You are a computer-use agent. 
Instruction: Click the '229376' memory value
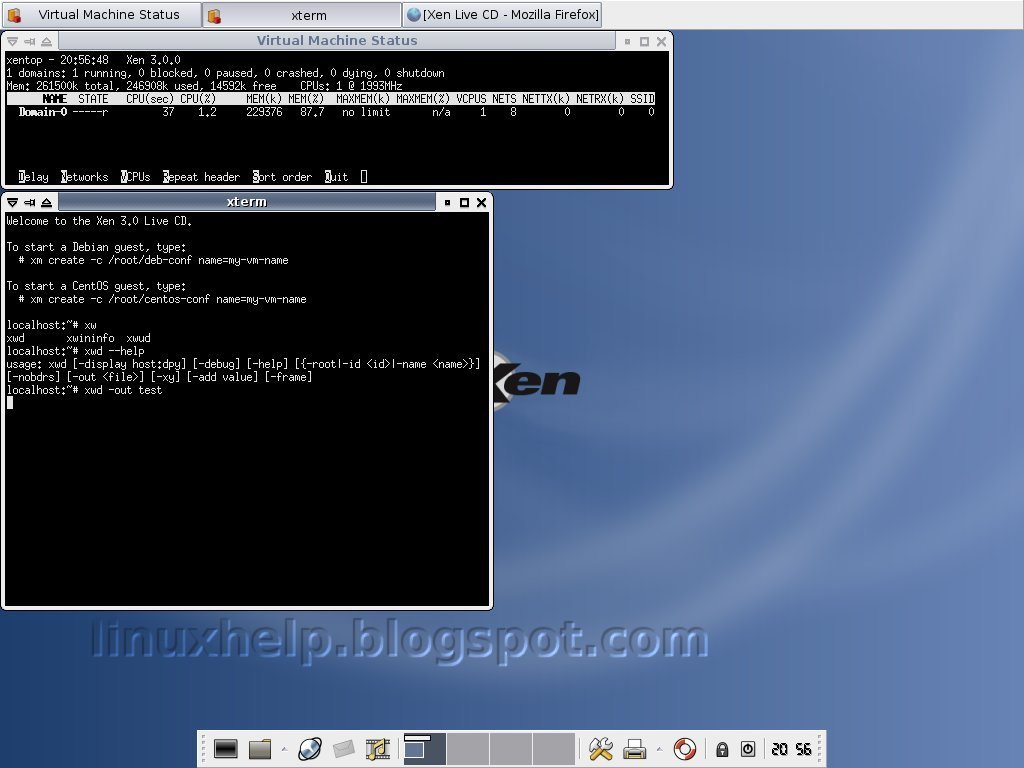pos(264,112)
